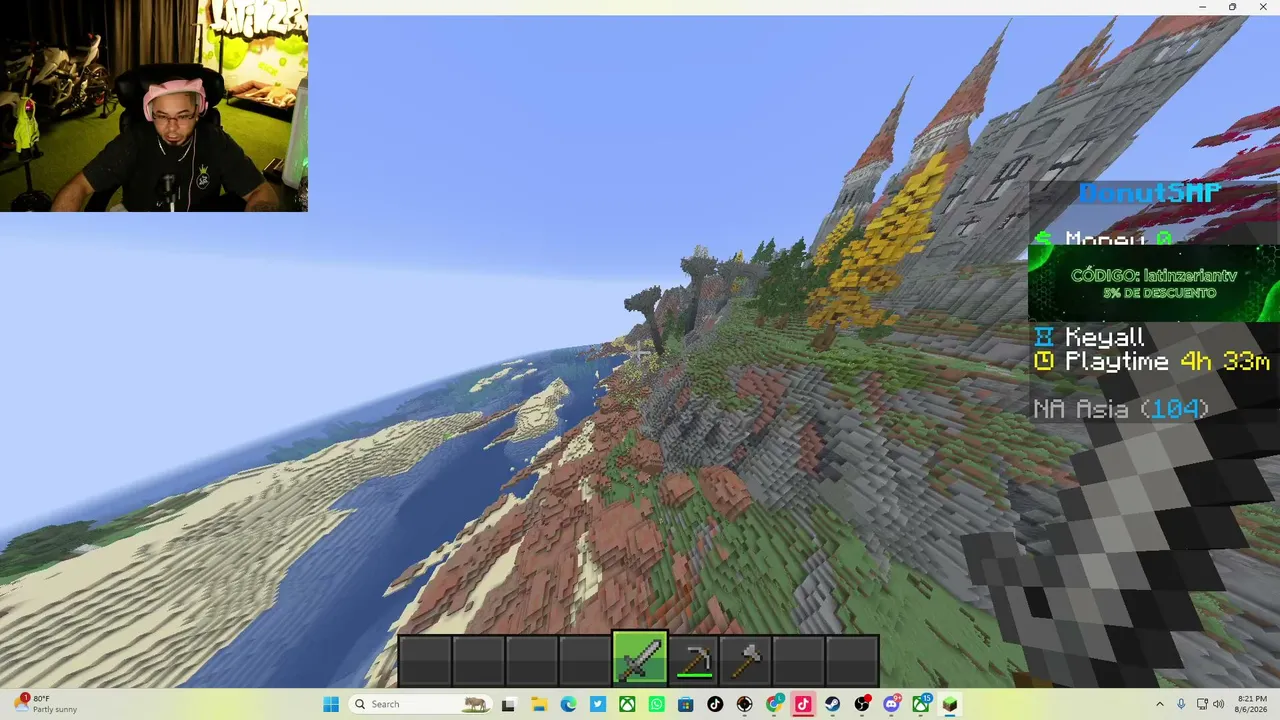Image resolution: width=1280 pixels, height=720 pixels.
Task: Open Discord from the taskbar
Action: click(x=891, y=704)
